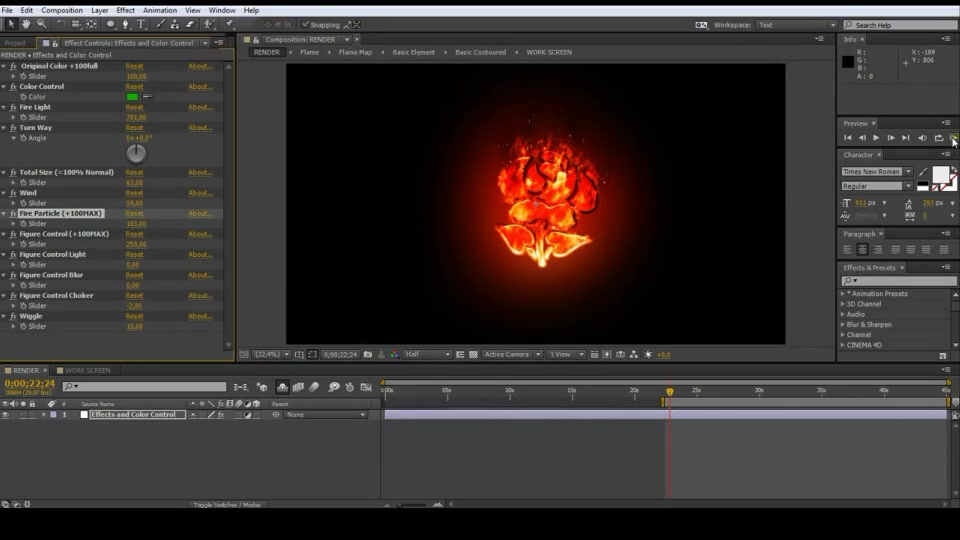Toggle fx switch of Wind effect
The width and height of the screenshot is (960, 540).
click(x=13, y=193)
